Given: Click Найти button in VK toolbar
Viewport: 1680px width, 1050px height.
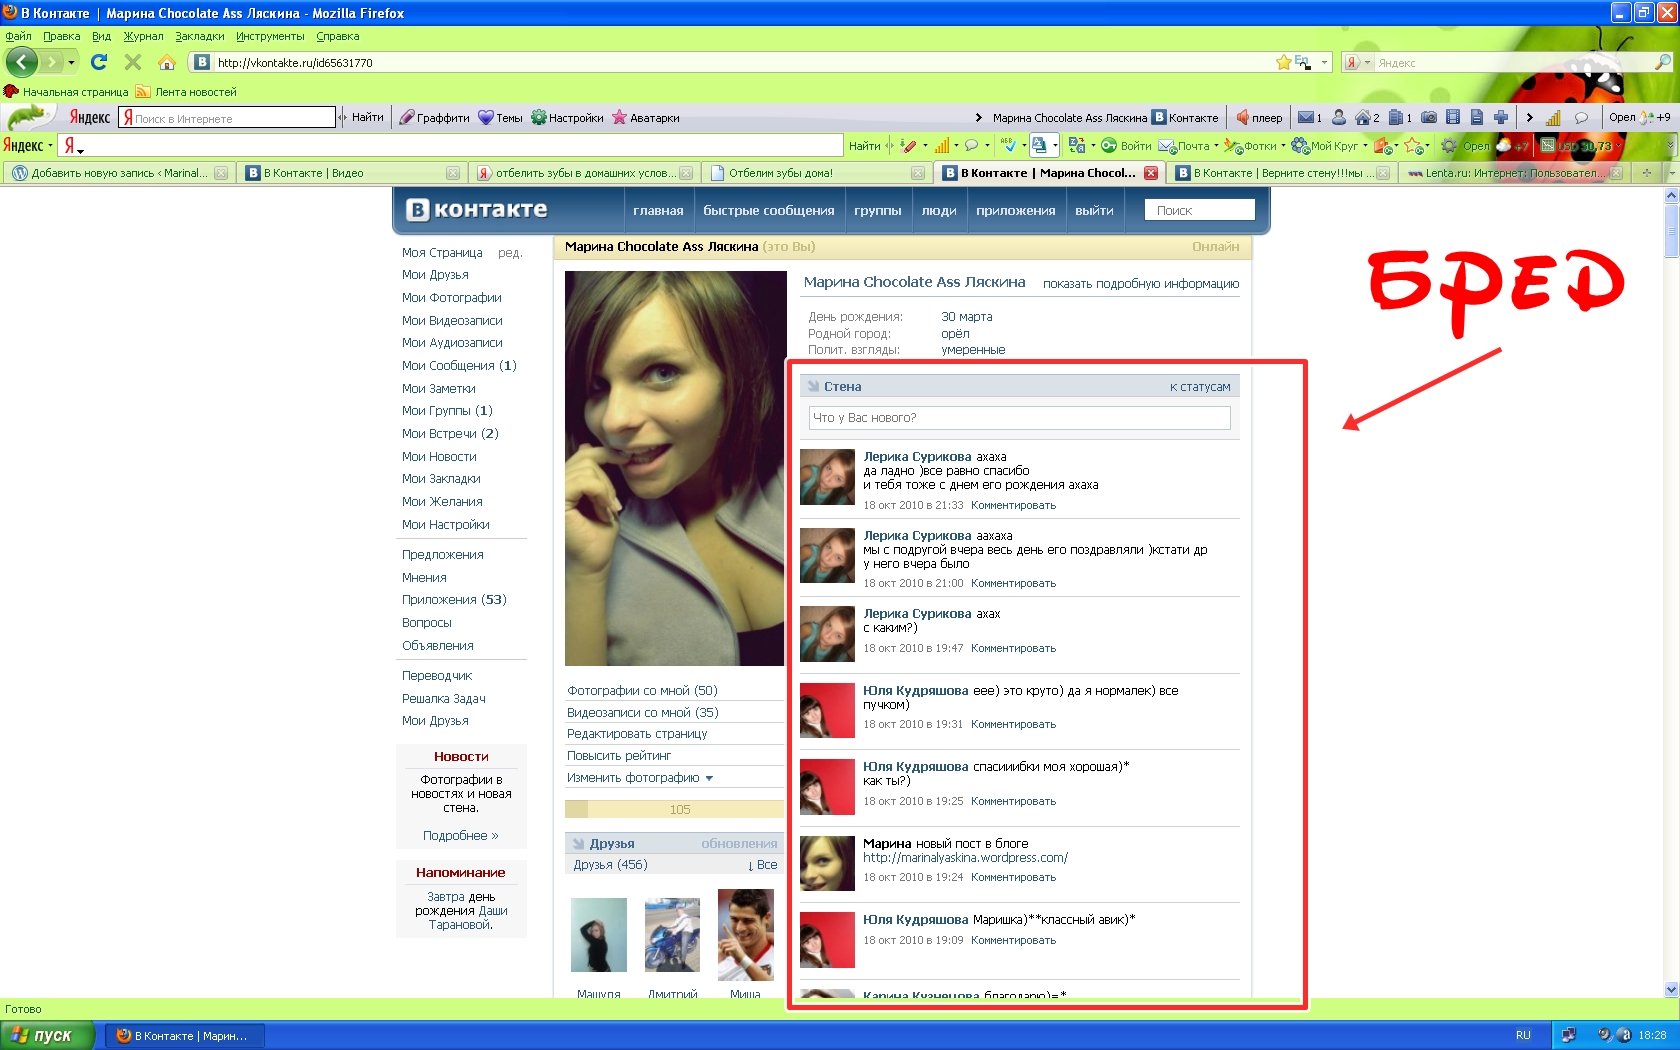Looking at the screenshot, I should coord(368,118).
